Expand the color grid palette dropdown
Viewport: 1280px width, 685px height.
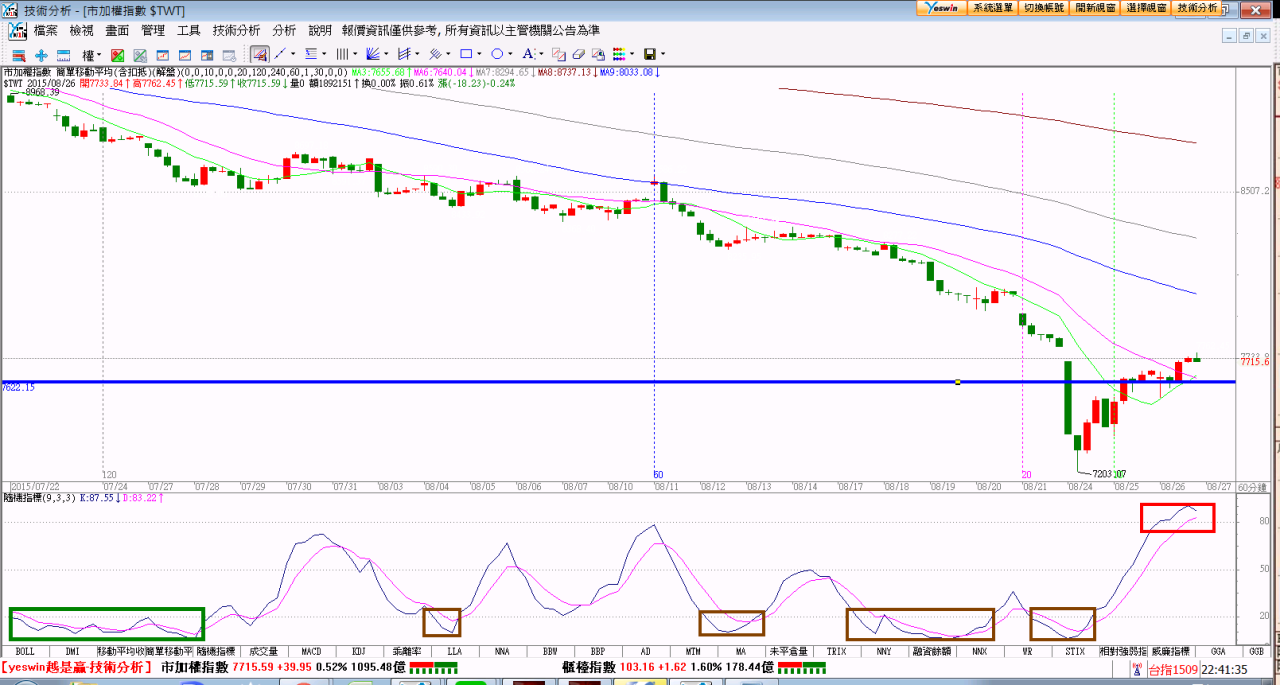[x=633, y=55]
